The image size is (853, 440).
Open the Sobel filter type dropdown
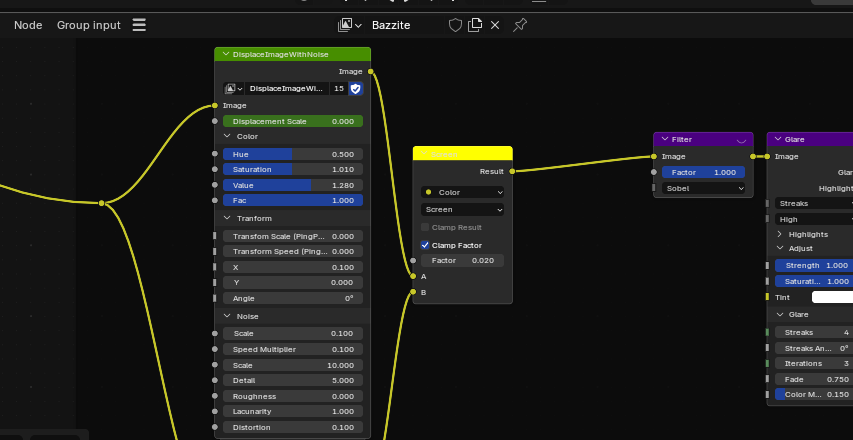pyautogui.click(x=703, y=188)
